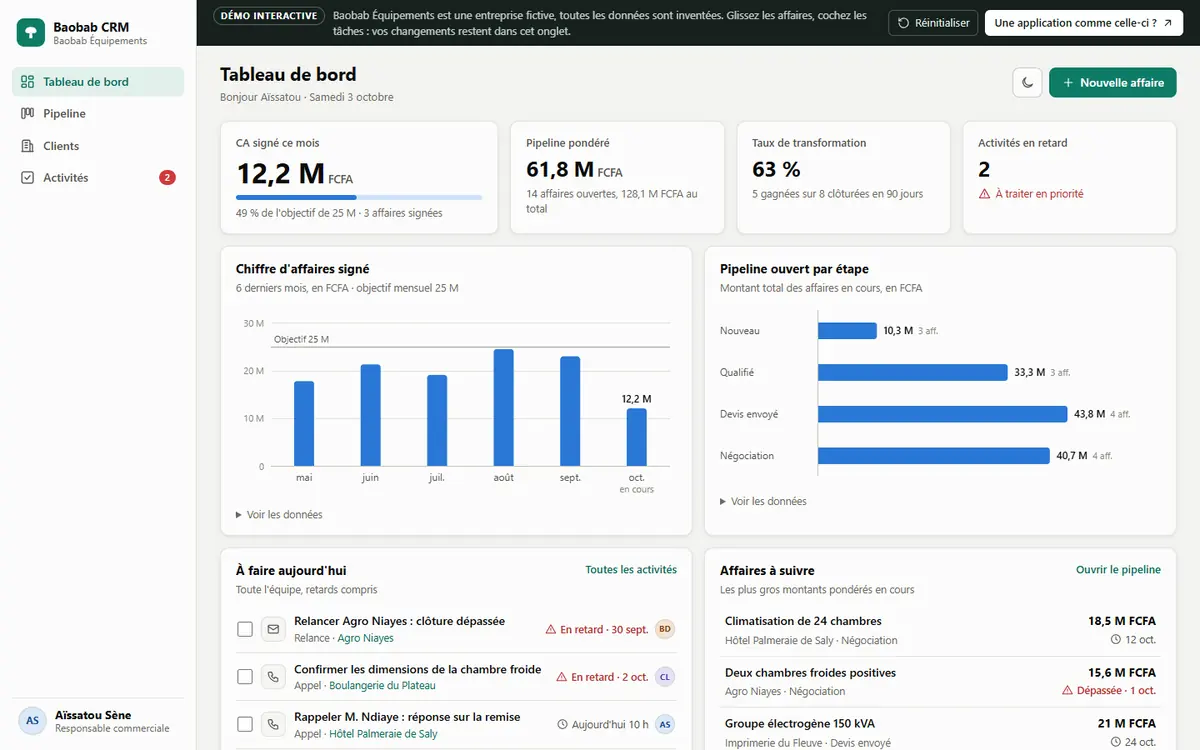Mark Rappeler M. Ndiaye task as done
Image resolution: width=1200 pixels, height=750 pixels.
click(x=245, y=725)
